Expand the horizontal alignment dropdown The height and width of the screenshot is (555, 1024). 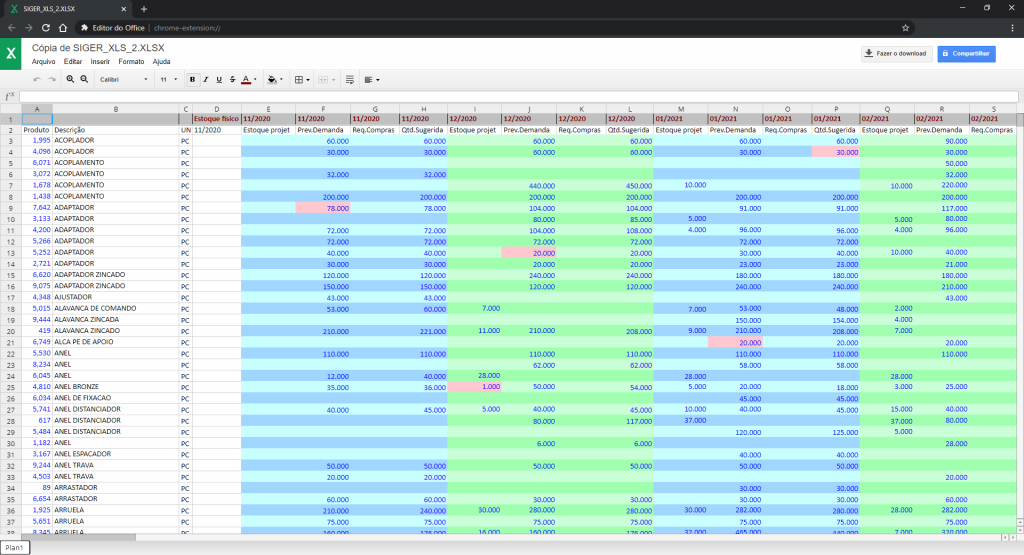[372, 79]
